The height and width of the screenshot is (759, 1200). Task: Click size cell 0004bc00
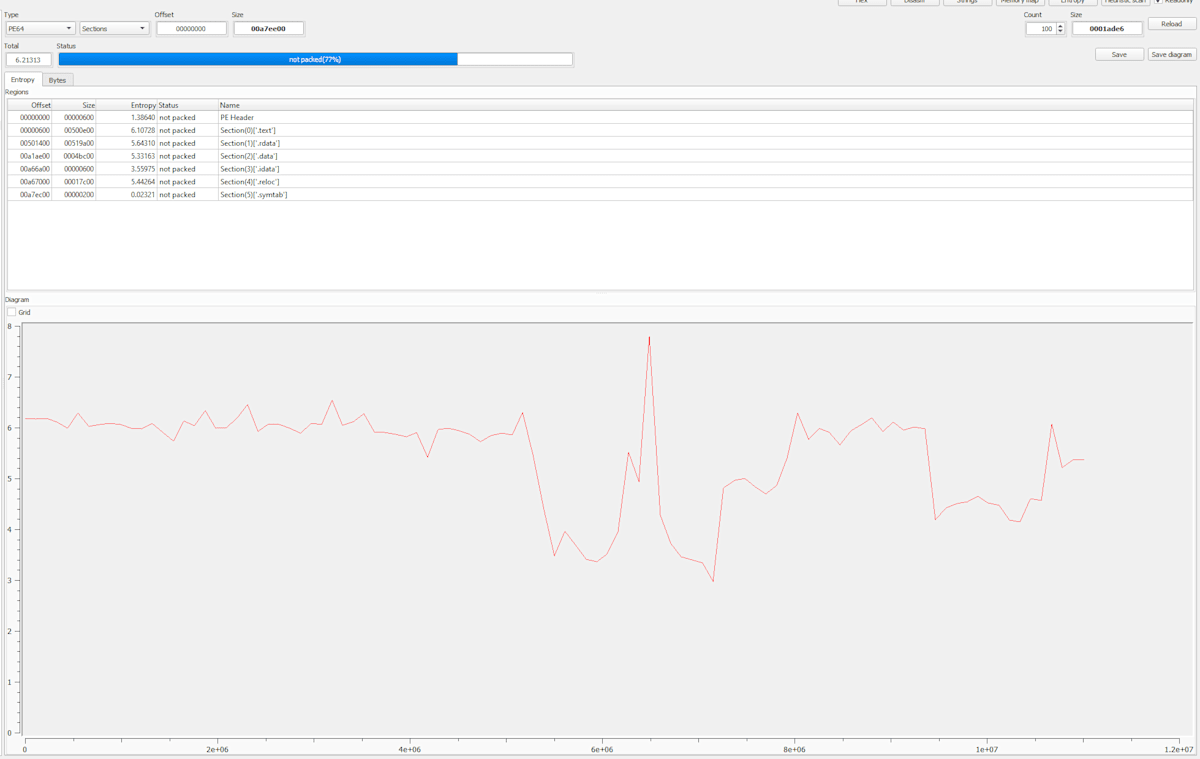click(x=79, y=156)
